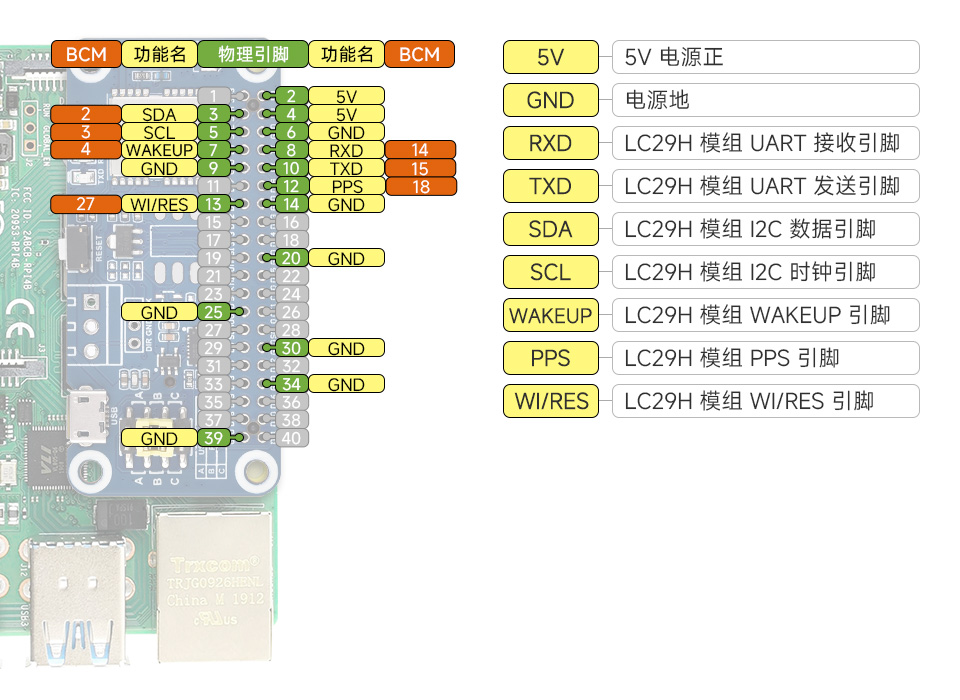Open the 功能名 column header
Image resolution: width=960 pixels, height=700 pixels.
pos(160,55)
